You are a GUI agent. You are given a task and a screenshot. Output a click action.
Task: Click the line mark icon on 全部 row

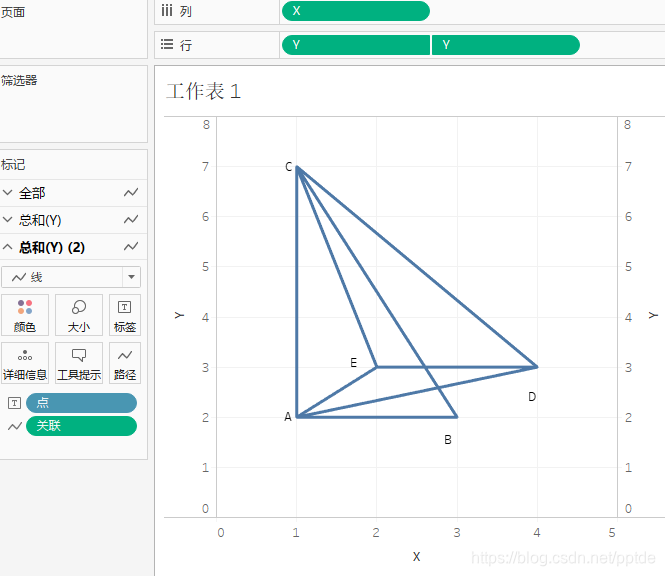[131, 193]
